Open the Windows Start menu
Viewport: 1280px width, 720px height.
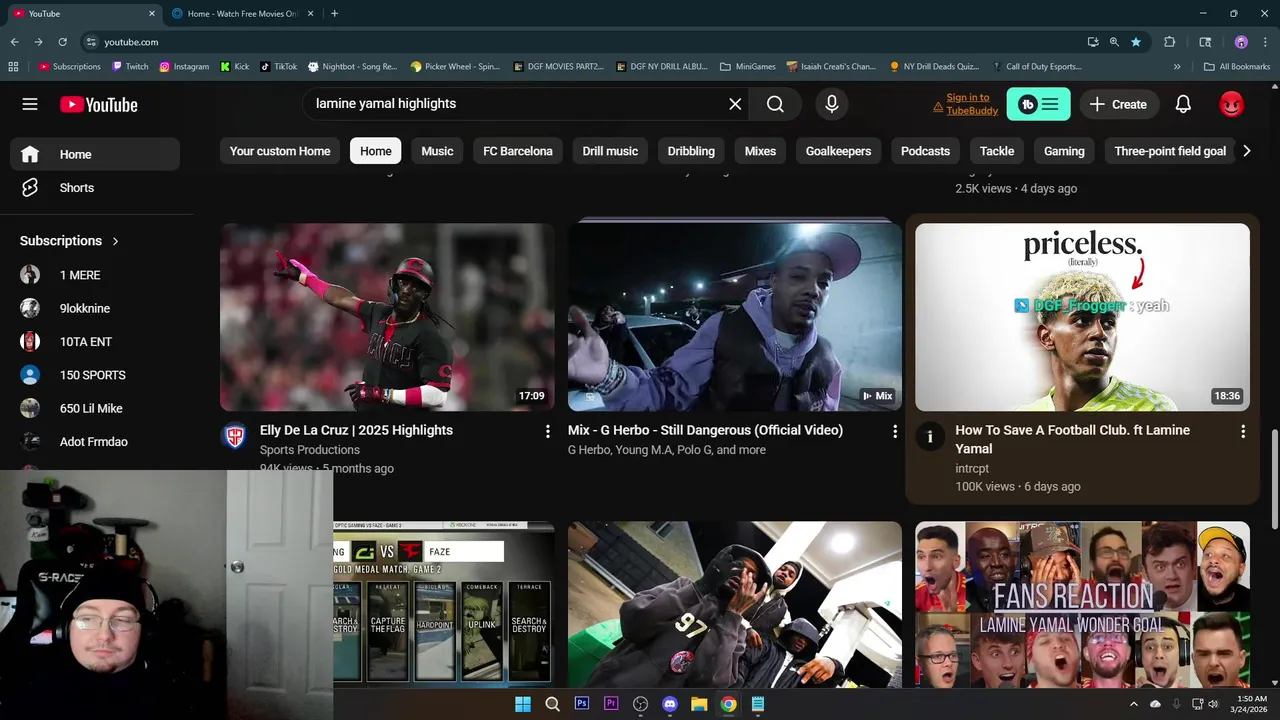click(x=523, y=704)
